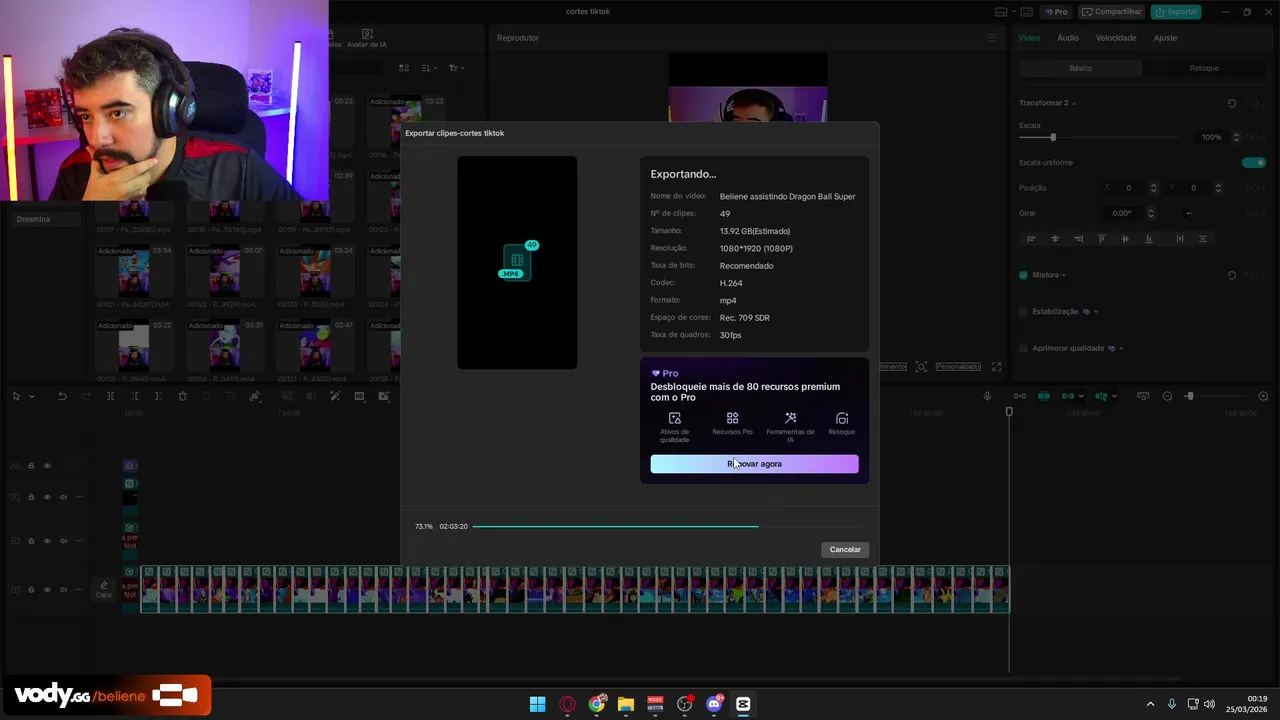Click the align top icon
The width and height of the screenshot is (1280, 720).
pyautogui.click(x=1102, y=239)
